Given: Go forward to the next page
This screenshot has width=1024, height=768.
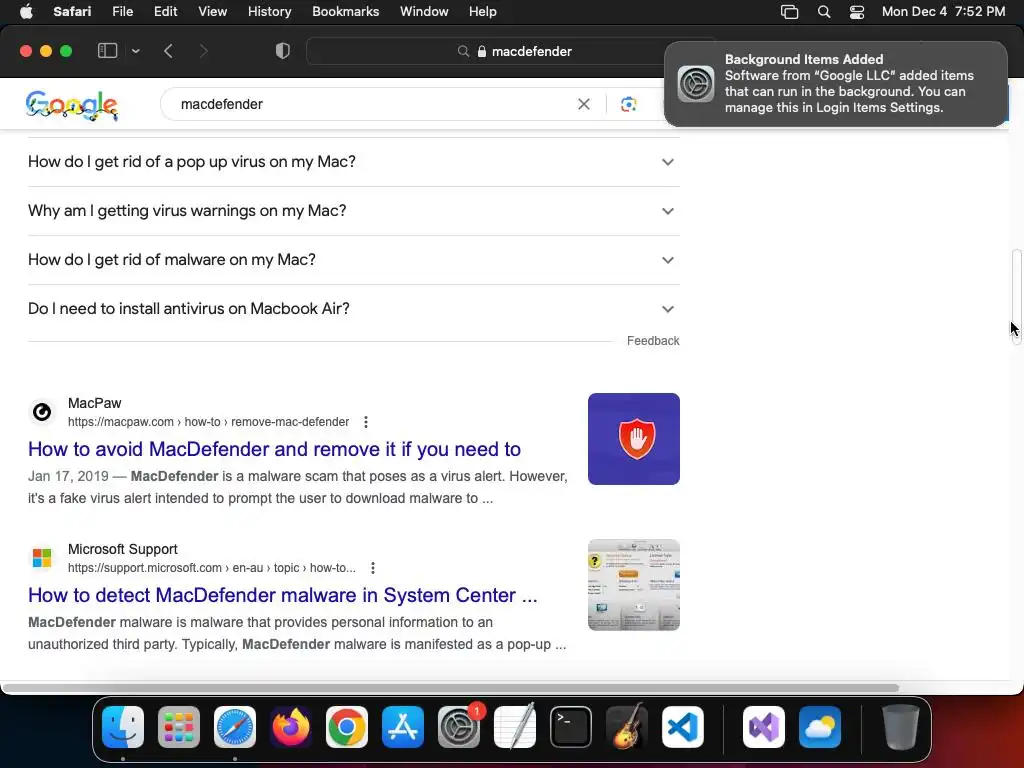Looking at the screenshot, I should pyautogui.click(x=203, y=51).
